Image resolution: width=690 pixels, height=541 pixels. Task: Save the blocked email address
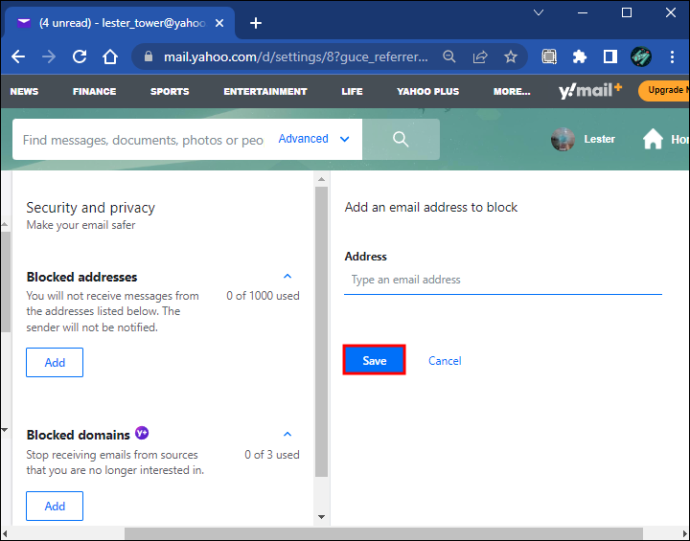[x=374, y=361]
